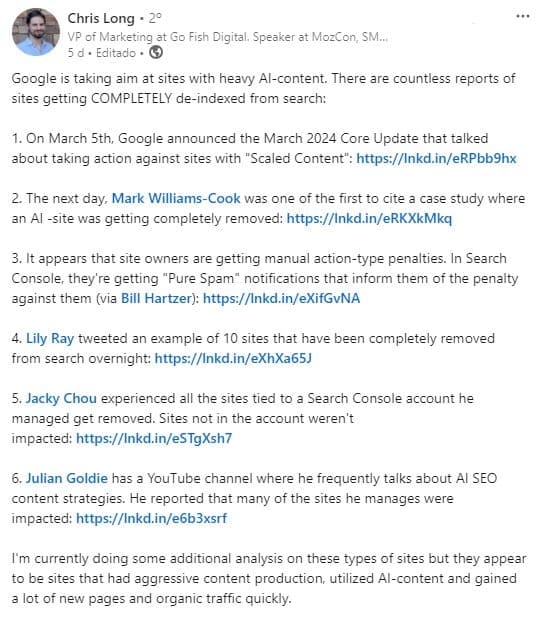Click the globe public visibility icon
549x619 pixels.
pos(156,53)
